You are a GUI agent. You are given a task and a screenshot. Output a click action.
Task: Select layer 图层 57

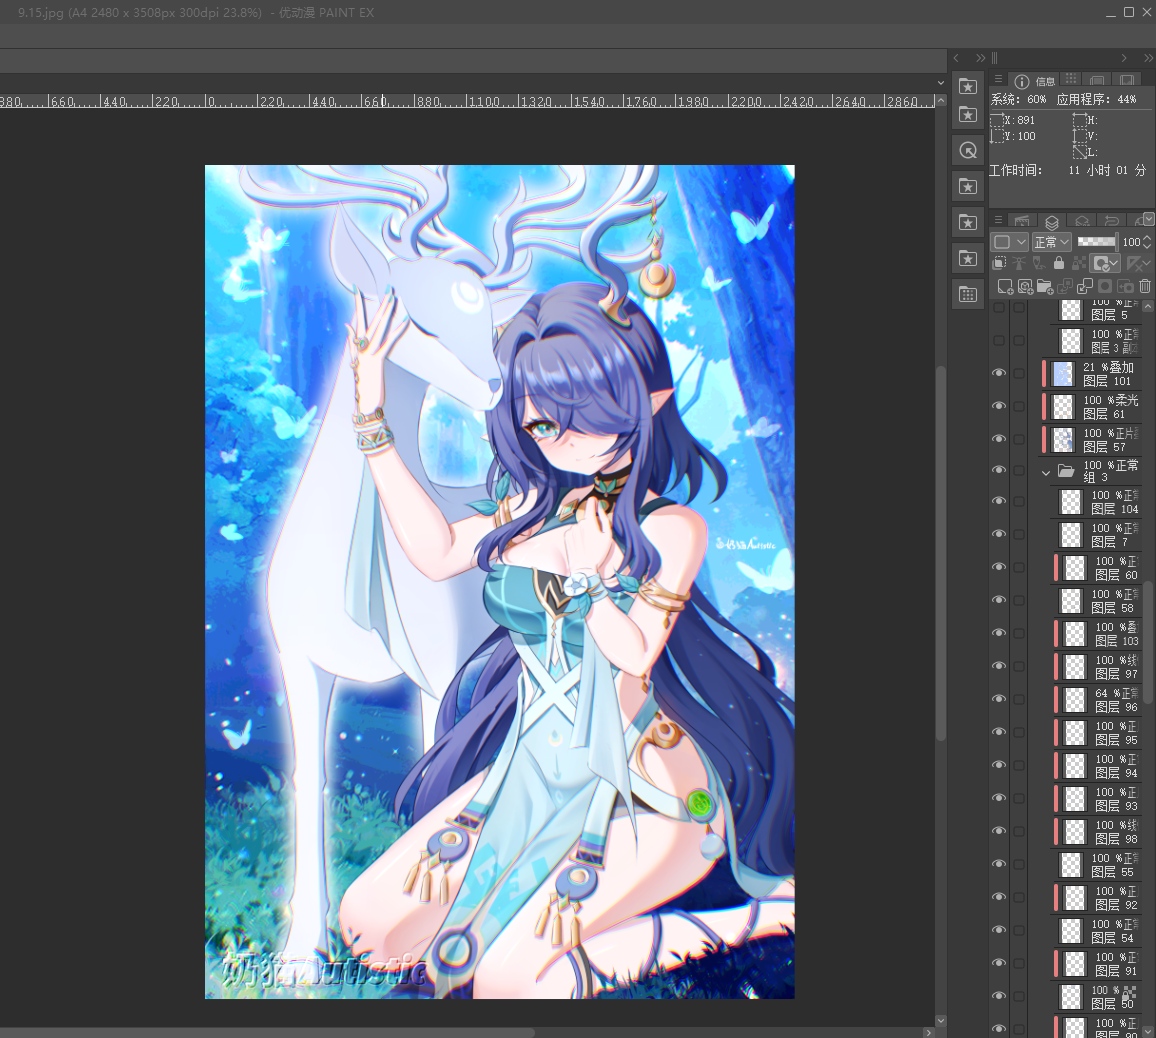[1094, 439]
